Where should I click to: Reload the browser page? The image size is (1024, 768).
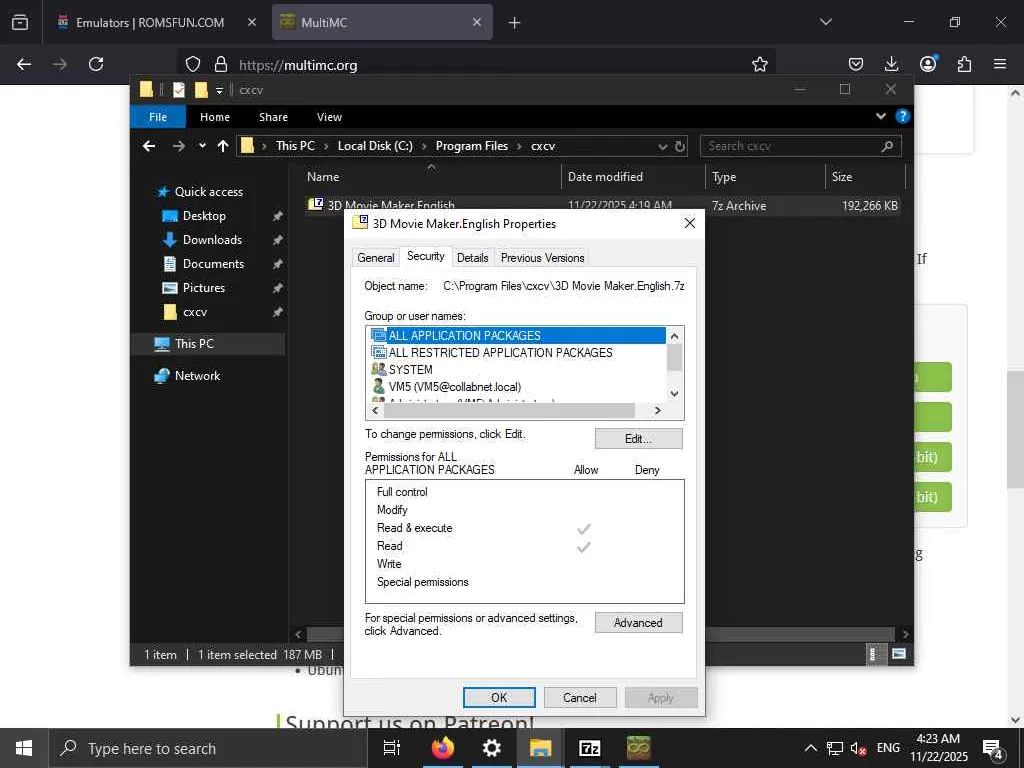pos(96,64)
